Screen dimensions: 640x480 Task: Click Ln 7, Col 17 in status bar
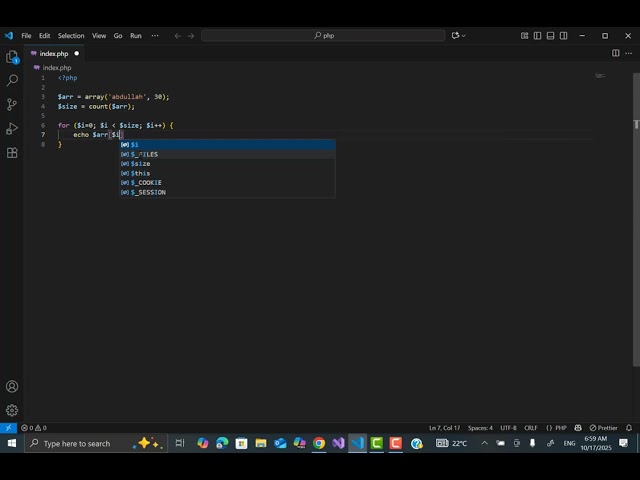(444, 428)
